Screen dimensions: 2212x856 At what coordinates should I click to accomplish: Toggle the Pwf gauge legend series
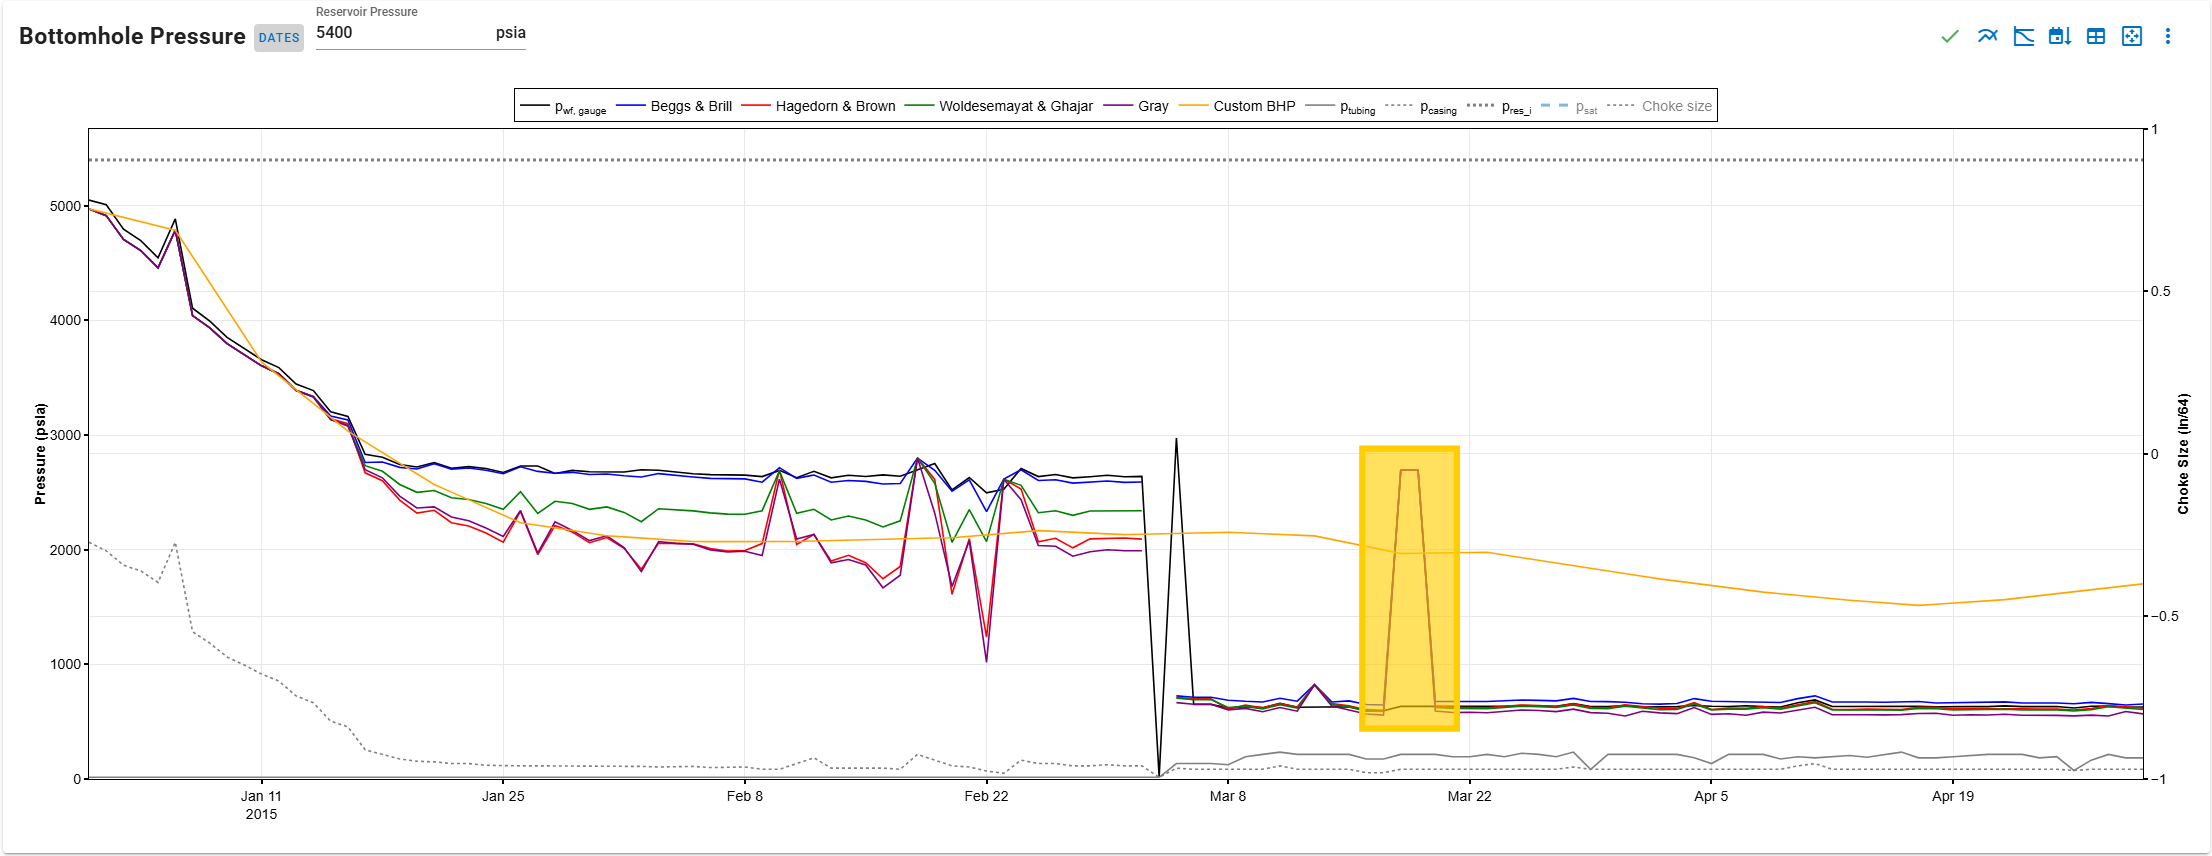563,106
